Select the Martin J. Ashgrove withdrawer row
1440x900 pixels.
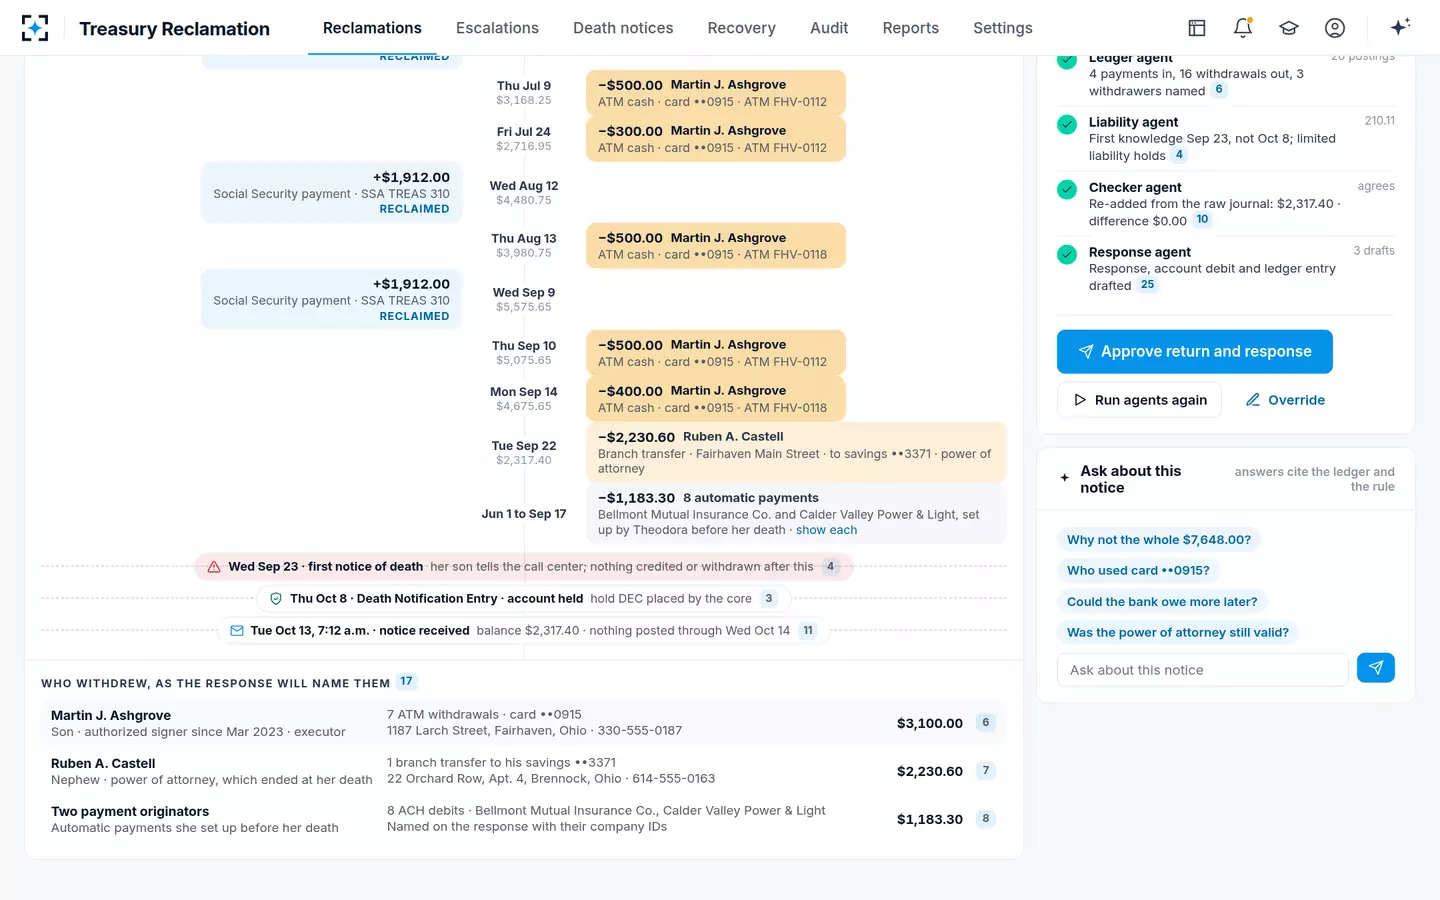524,723
